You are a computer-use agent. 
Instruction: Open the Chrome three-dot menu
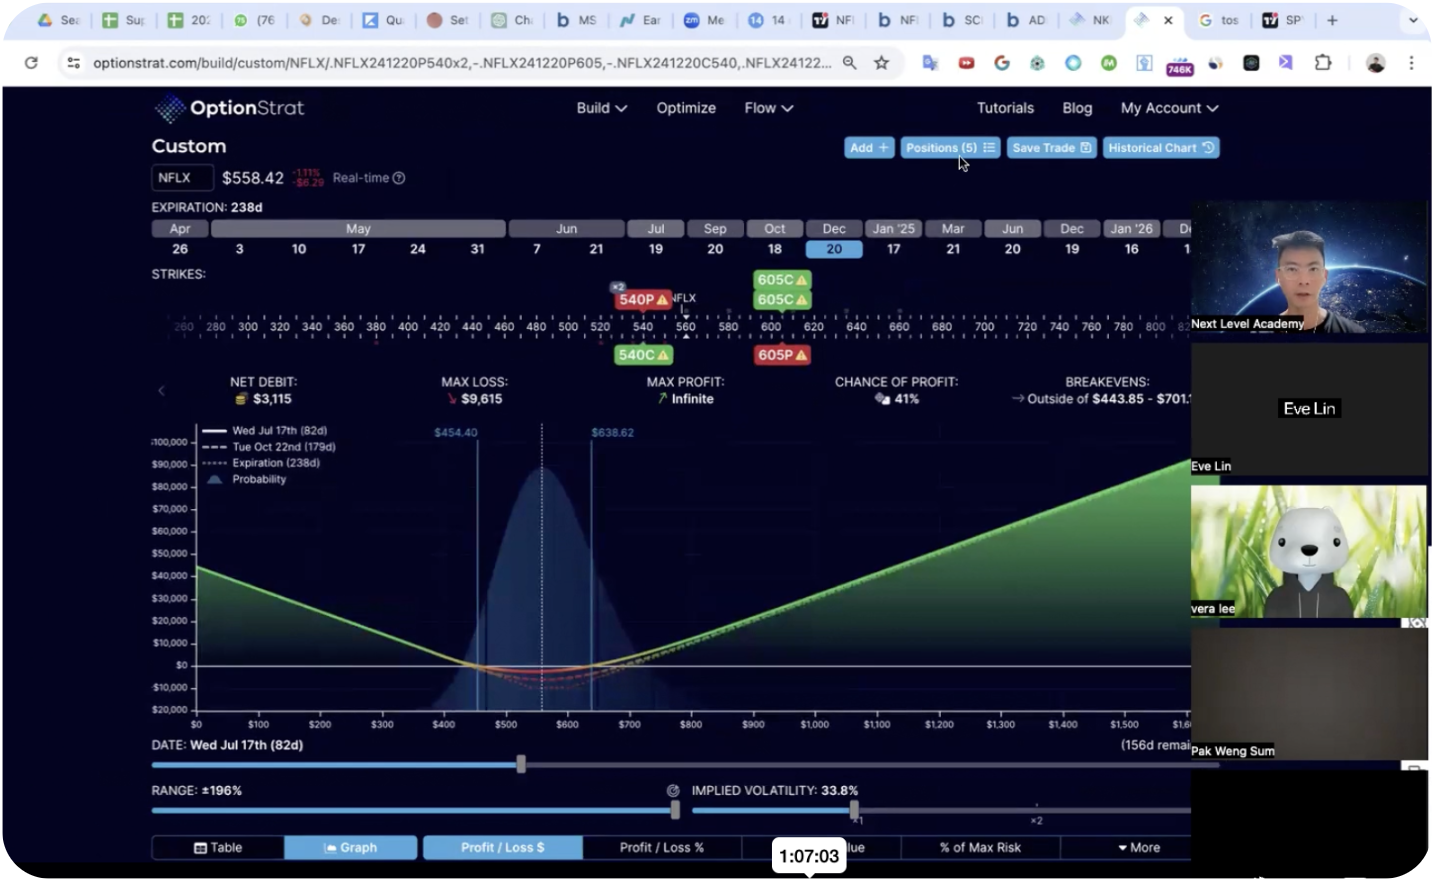coord(1411,62)
